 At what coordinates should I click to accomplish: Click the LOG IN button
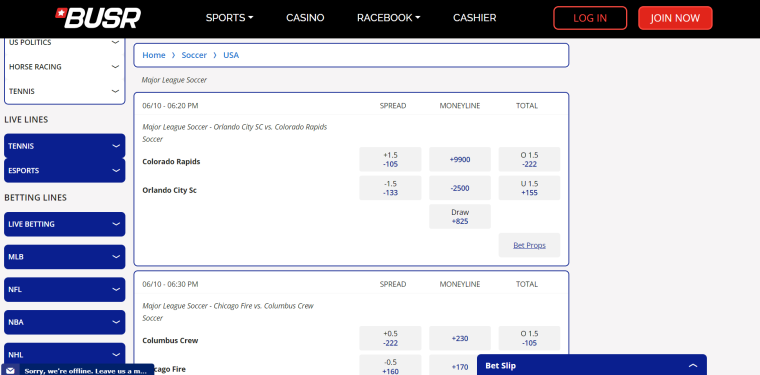tap(590, 18)
